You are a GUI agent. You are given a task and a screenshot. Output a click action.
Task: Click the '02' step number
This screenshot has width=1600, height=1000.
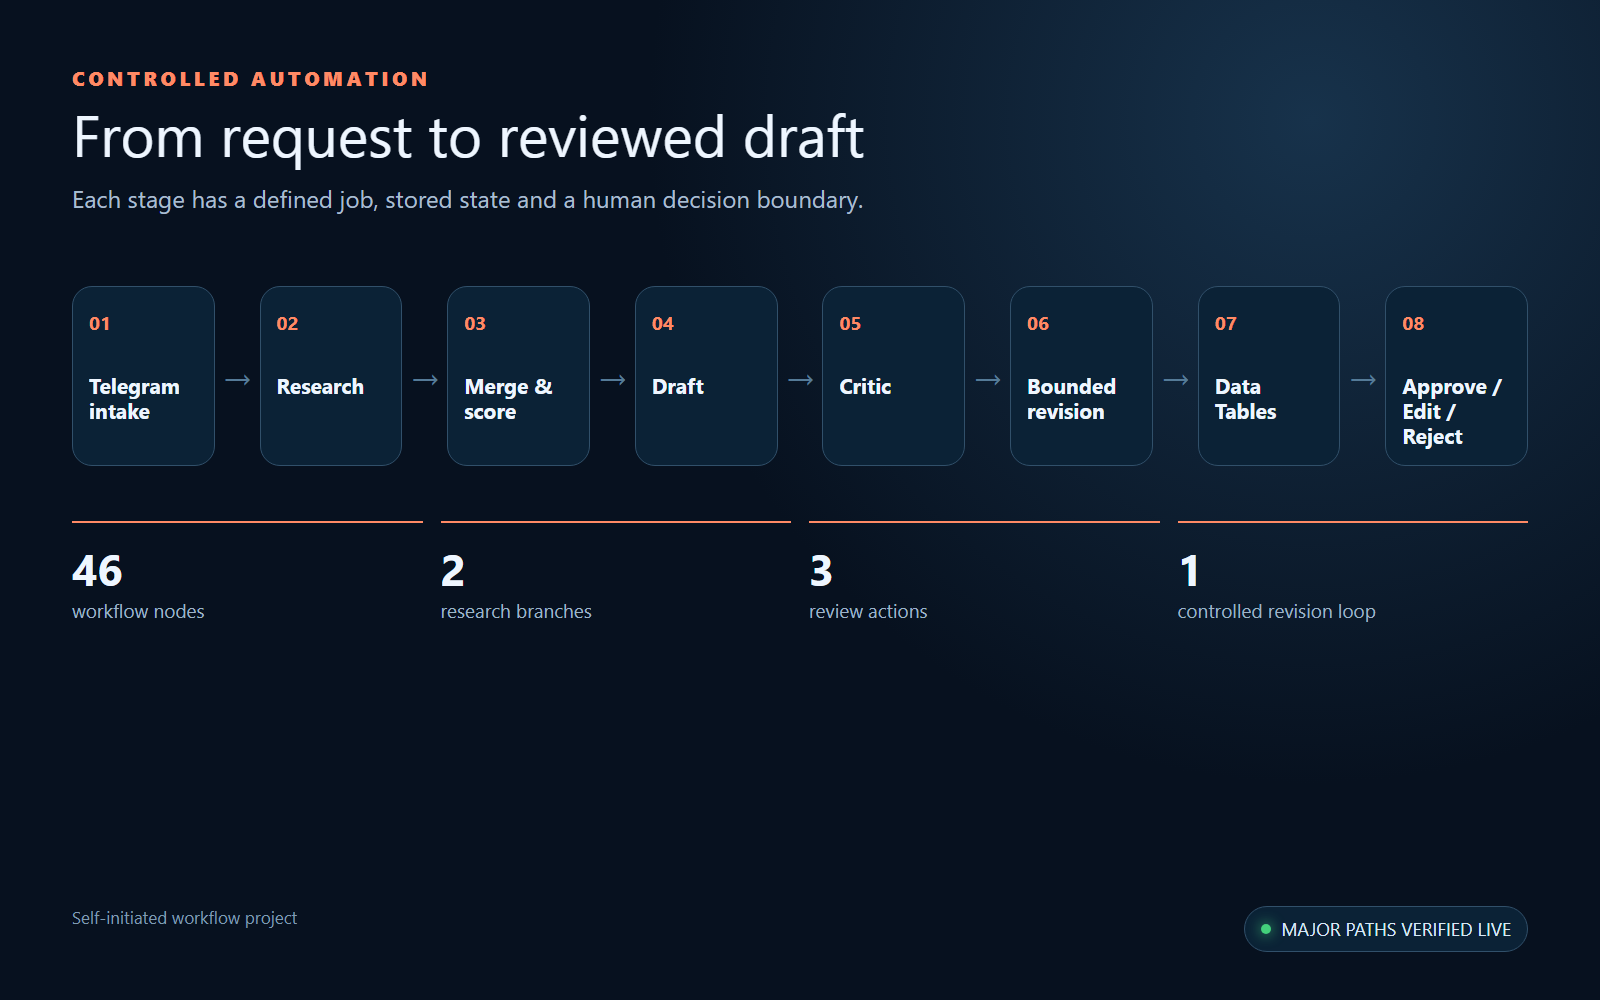(x=287, y=323)
